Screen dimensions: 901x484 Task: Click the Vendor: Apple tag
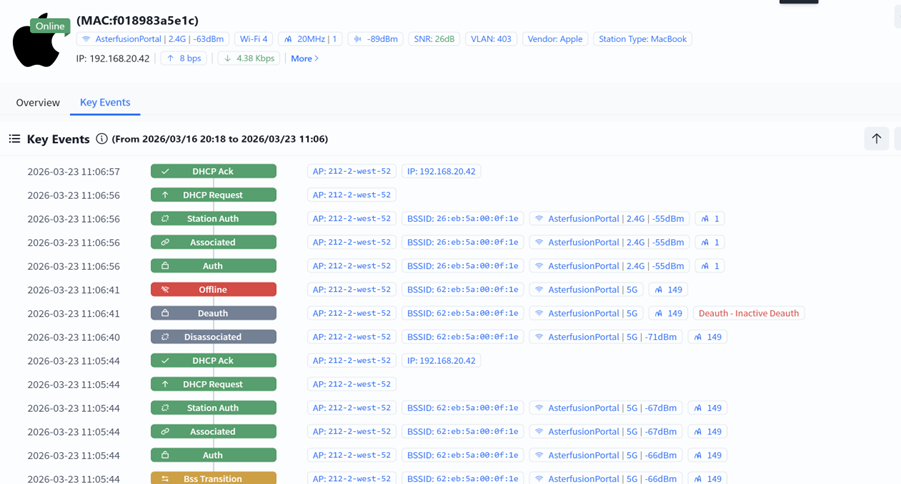pyautogui.click(x=555, y=39)
